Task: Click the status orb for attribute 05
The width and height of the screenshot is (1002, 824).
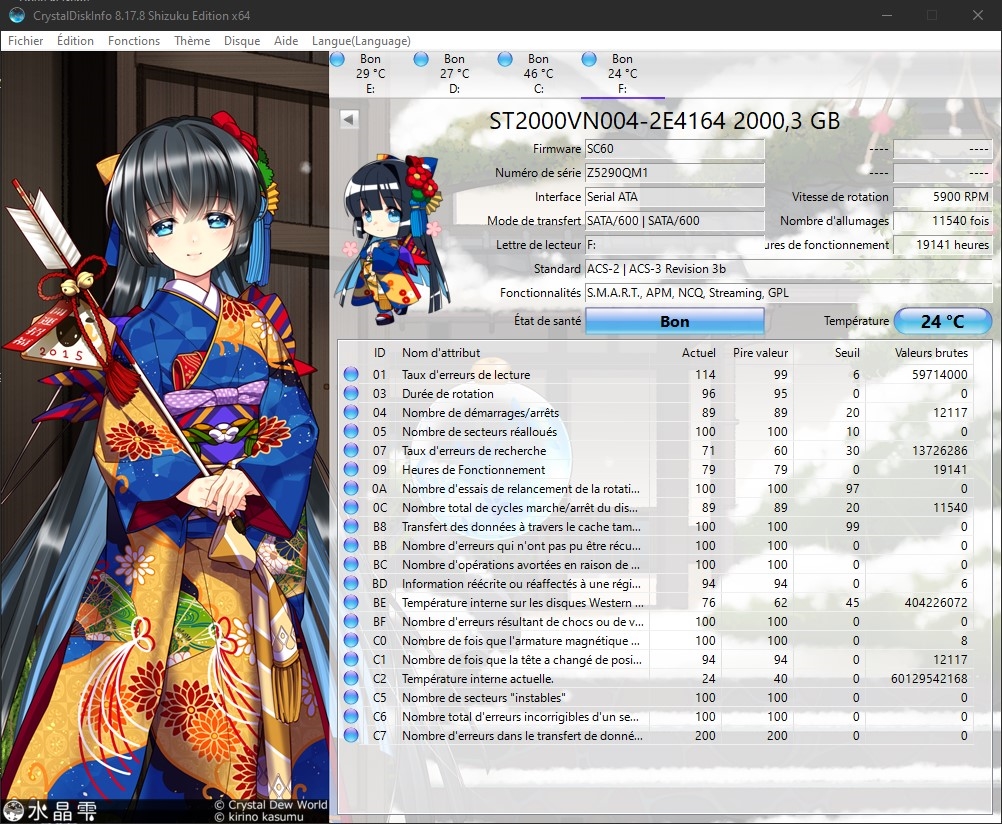Action: (x=351, y=431)
